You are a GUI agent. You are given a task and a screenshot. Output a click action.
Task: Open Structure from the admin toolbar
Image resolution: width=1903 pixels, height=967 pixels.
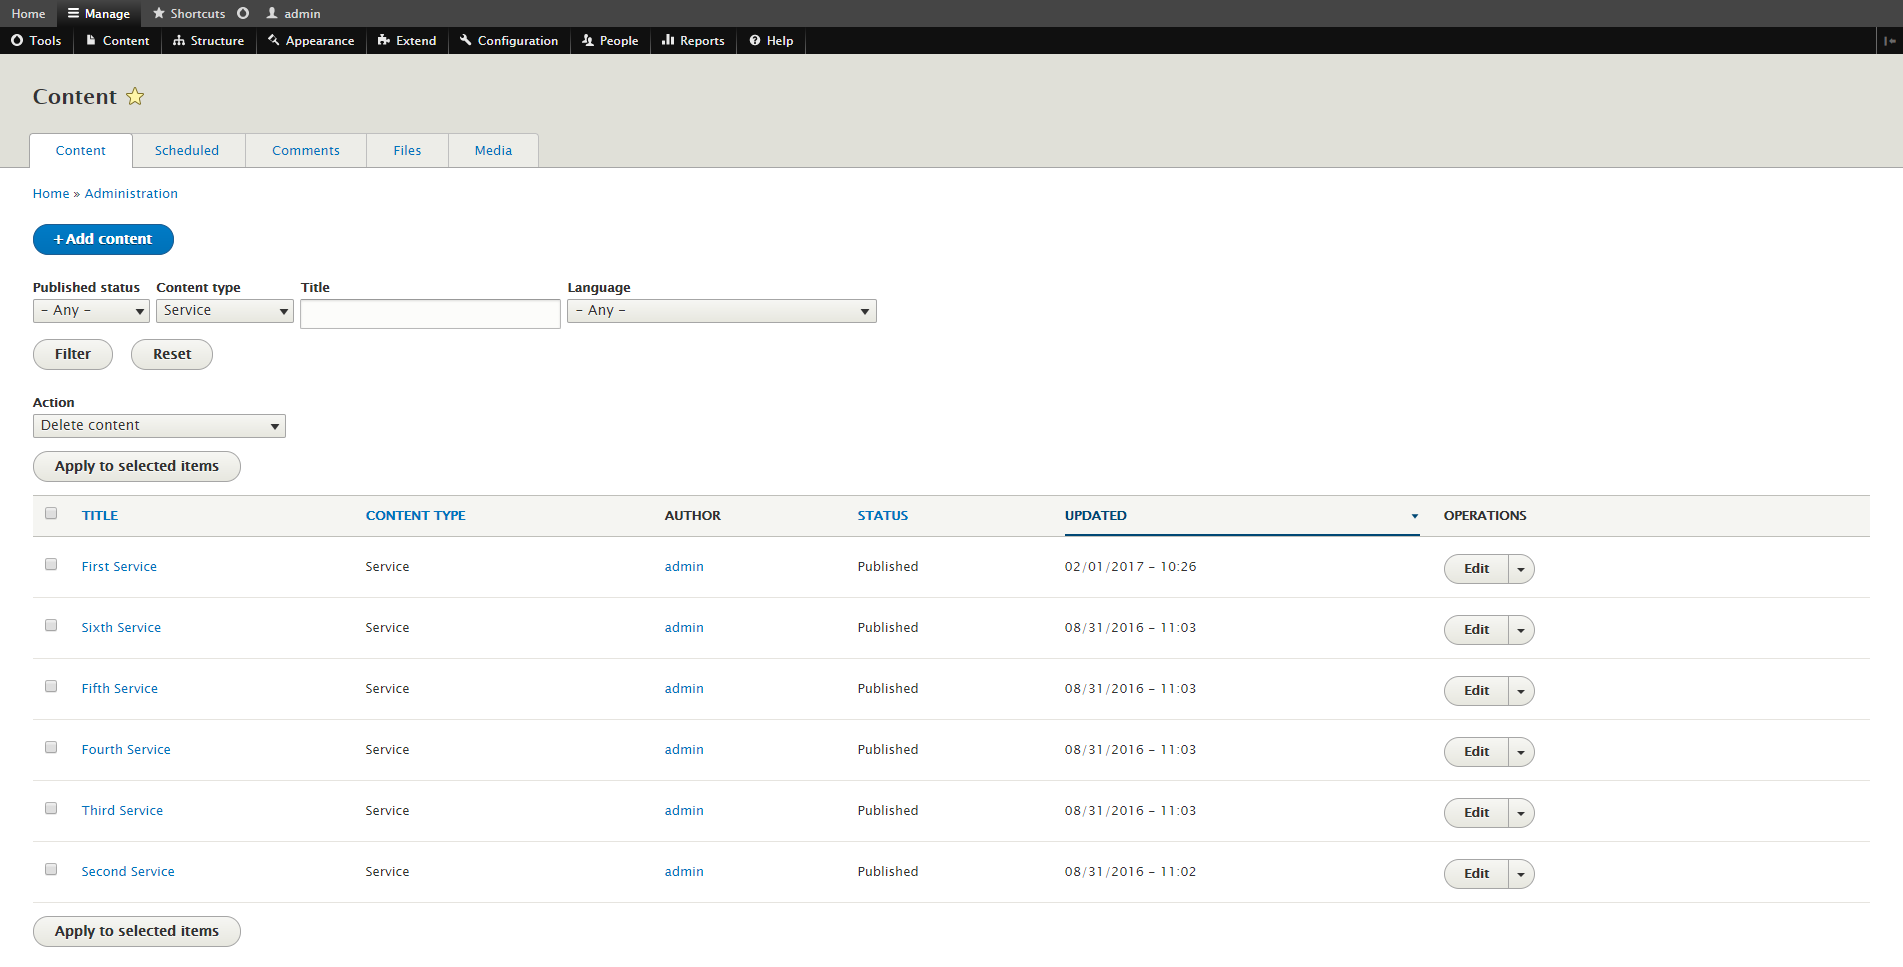coord(208,41)
